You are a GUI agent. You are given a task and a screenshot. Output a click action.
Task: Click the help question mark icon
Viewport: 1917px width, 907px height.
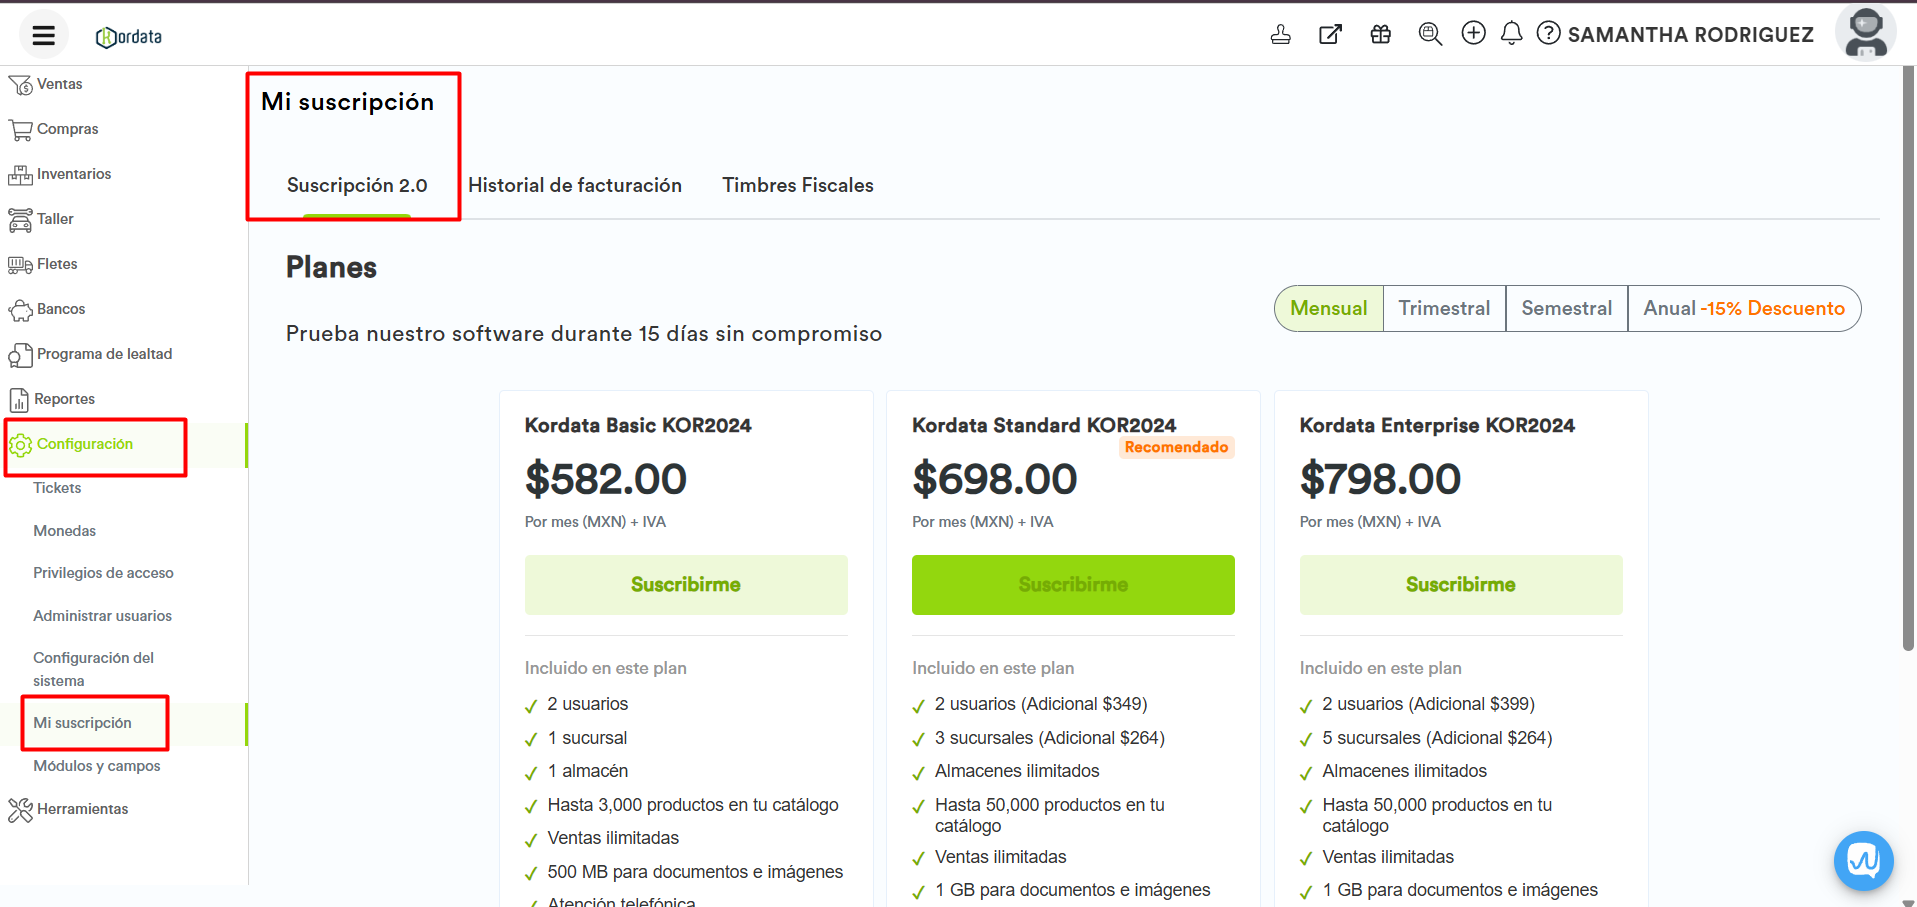pyautogui.click(x=1548, y=33)
